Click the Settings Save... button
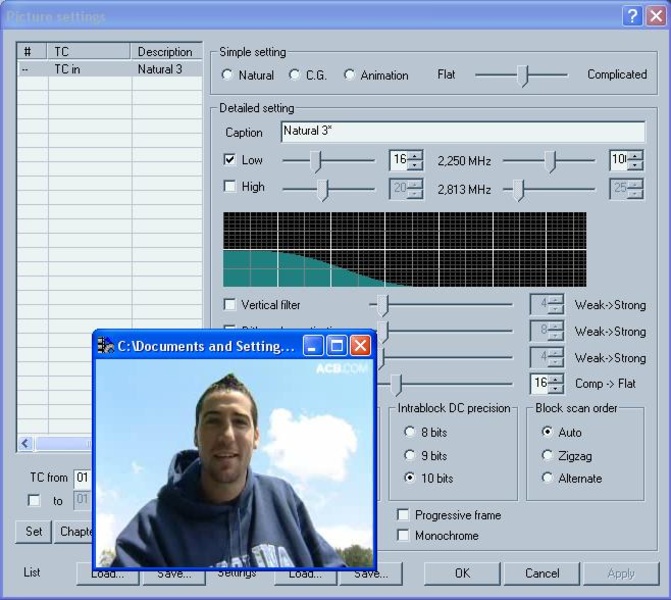This screenshot has width=671, height=600. click(371, 574)
